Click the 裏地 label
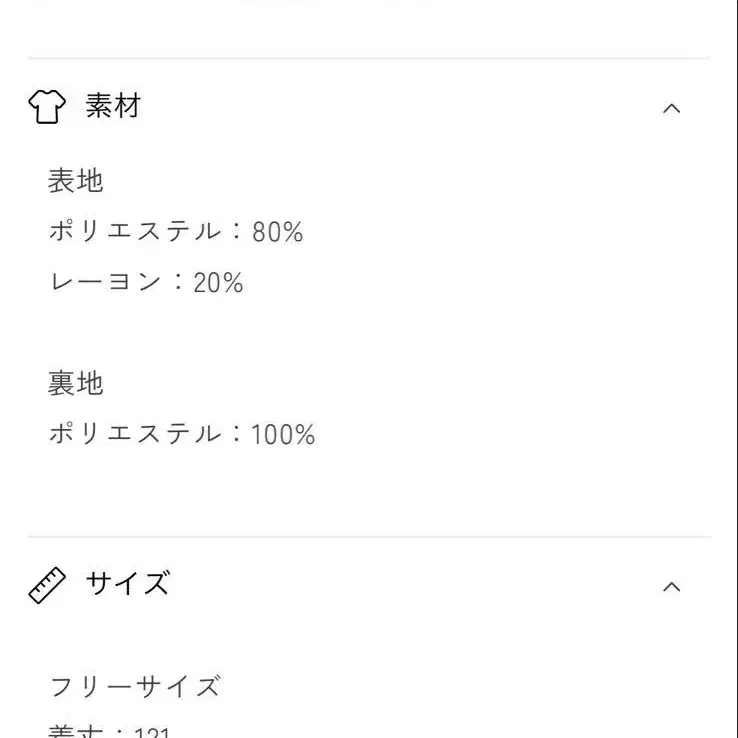 (76, 383)
